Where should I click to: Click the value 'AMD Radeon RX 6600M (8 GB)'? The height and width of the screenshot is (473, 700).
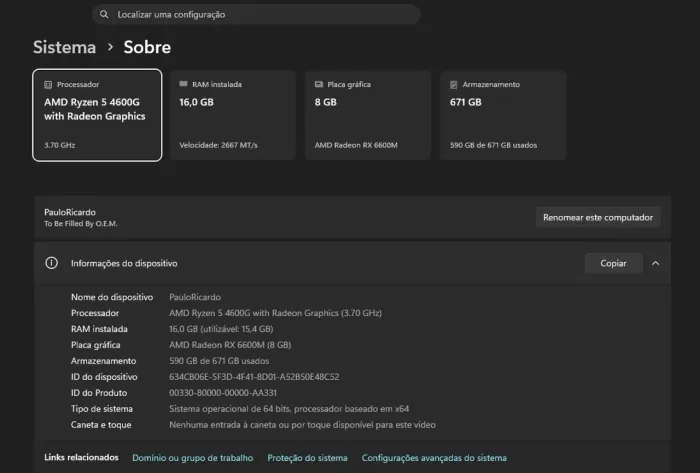click(230, 345)
